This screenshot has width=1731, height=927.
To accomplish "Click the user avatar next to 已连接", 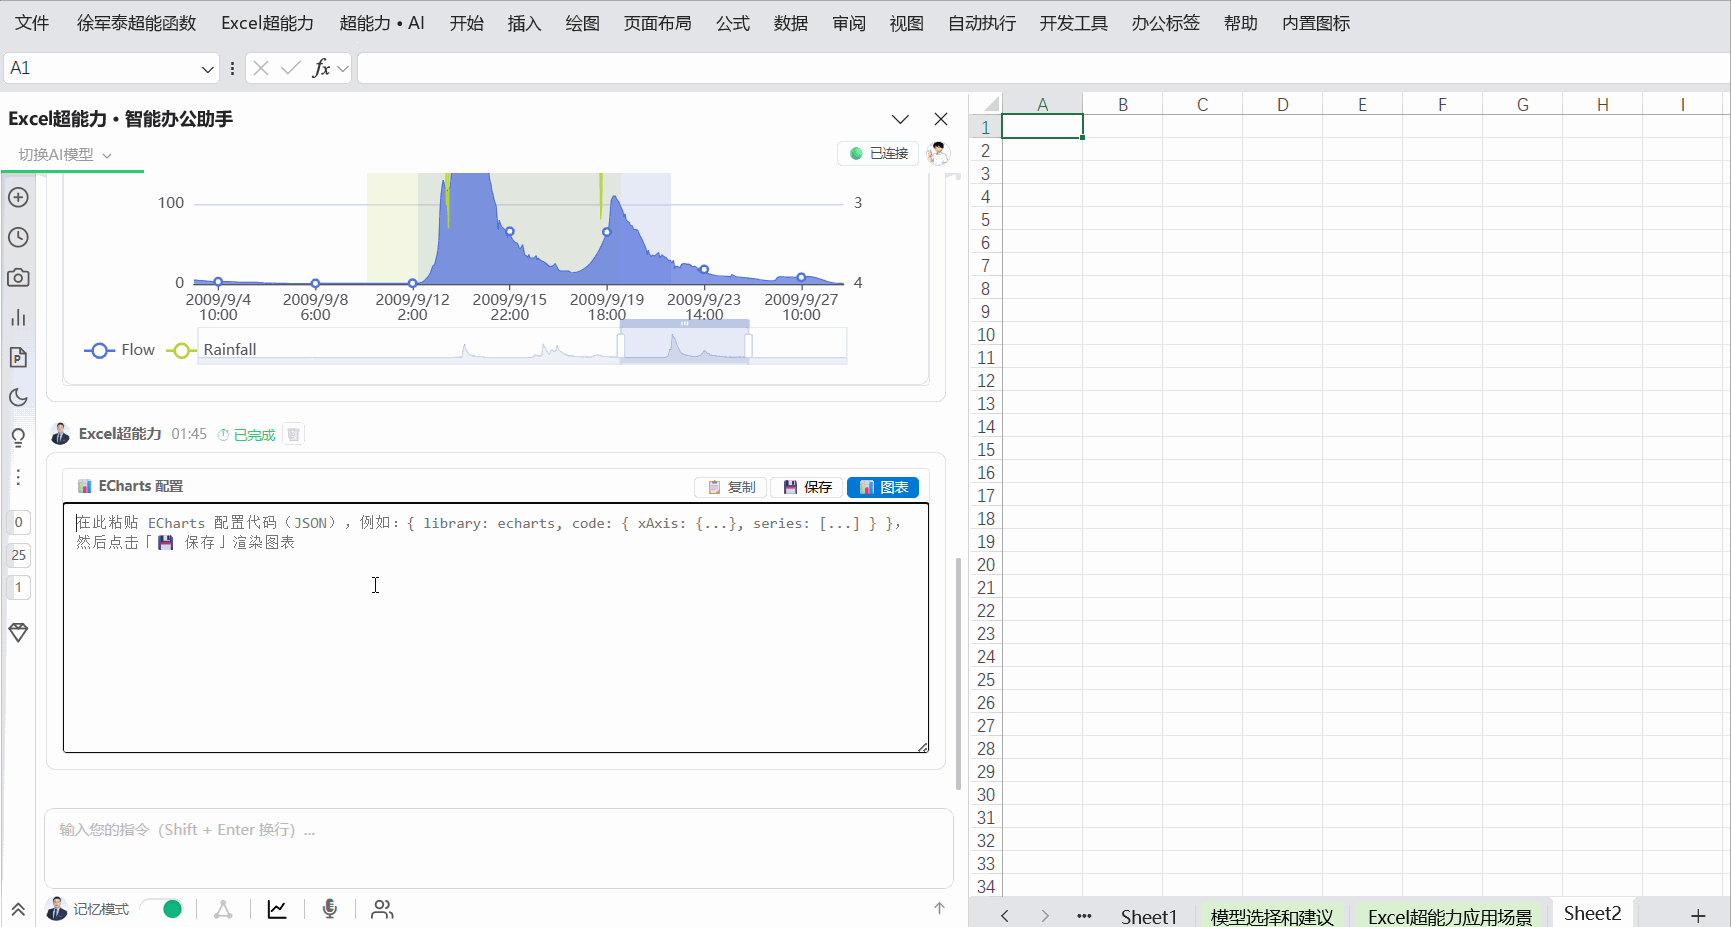I will pos(938,153).
